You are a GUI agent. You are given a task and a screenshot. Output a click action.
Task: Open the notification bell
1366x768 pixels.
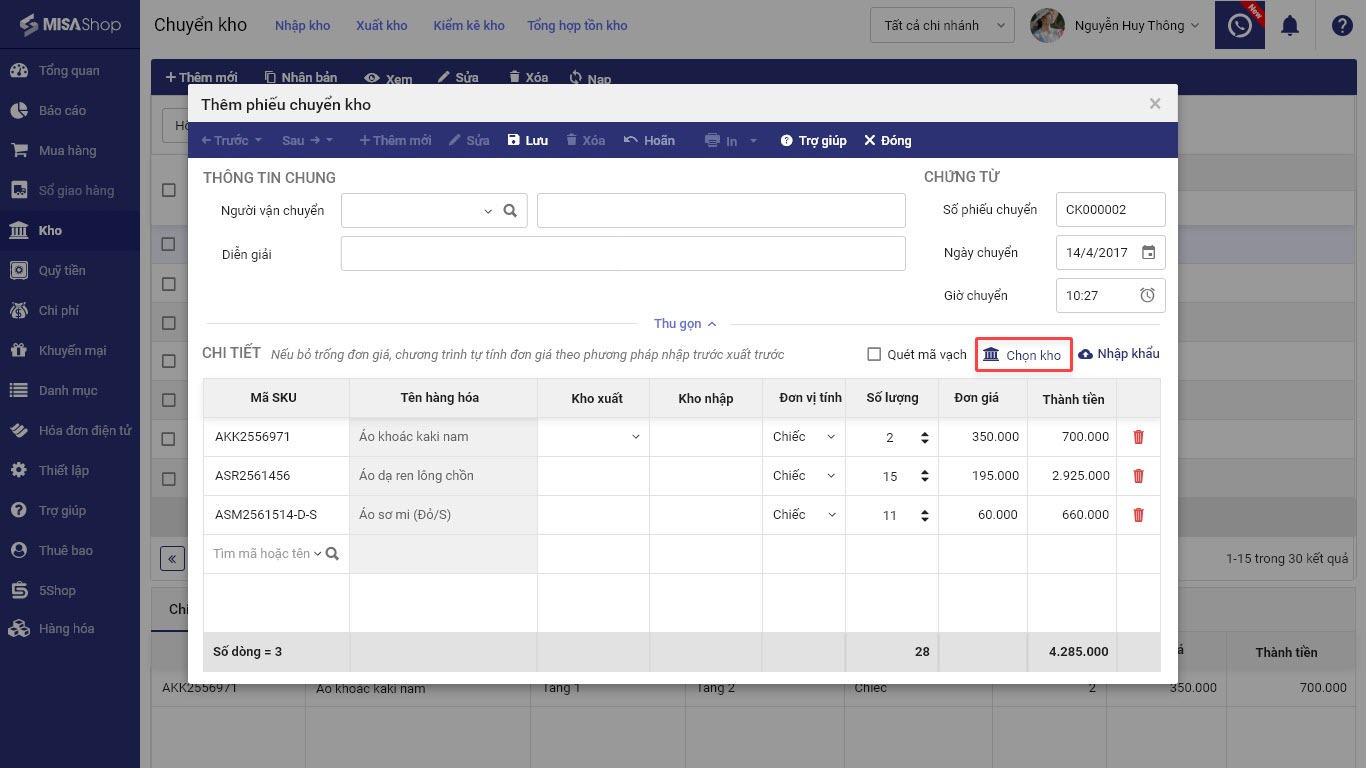[1290, 26]
